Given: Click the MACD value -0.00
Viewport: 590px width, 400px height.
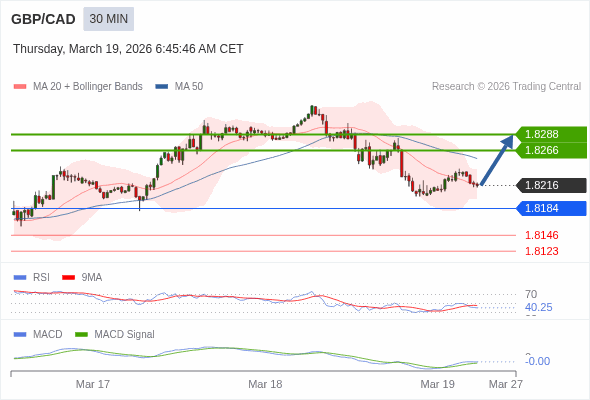Looking at the screenshot, I should tap(537, 361).
